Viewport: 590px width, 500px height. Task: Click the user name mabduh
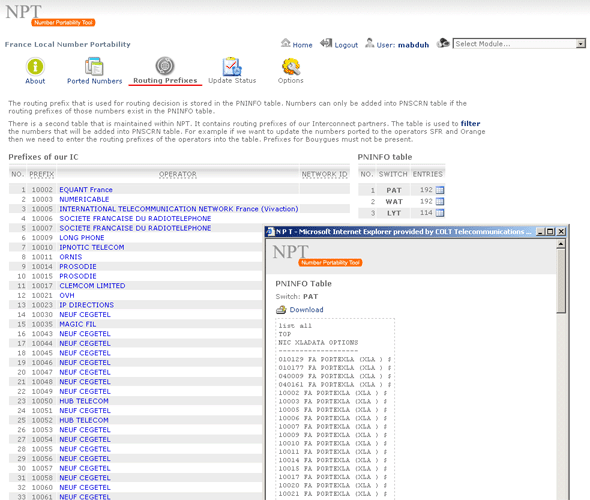(x=413, y=45)
